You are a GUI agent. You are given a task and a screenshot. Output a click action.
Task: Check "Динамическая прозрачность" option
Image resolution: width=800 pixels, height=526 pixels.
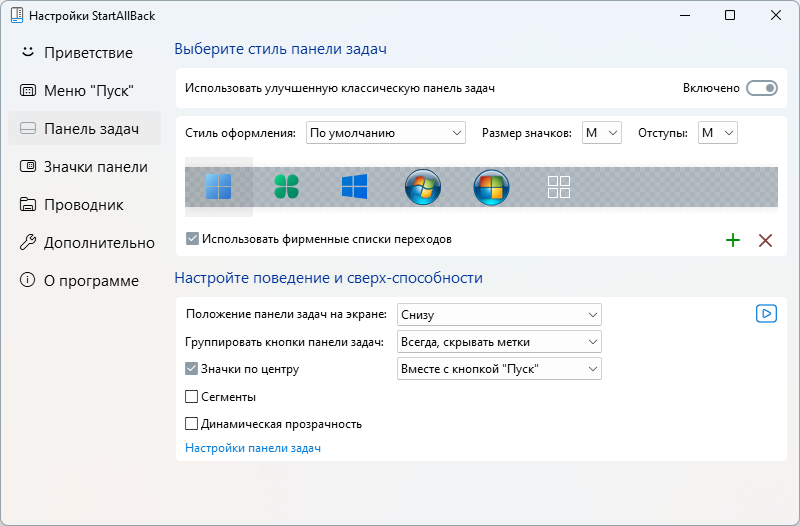191,423
